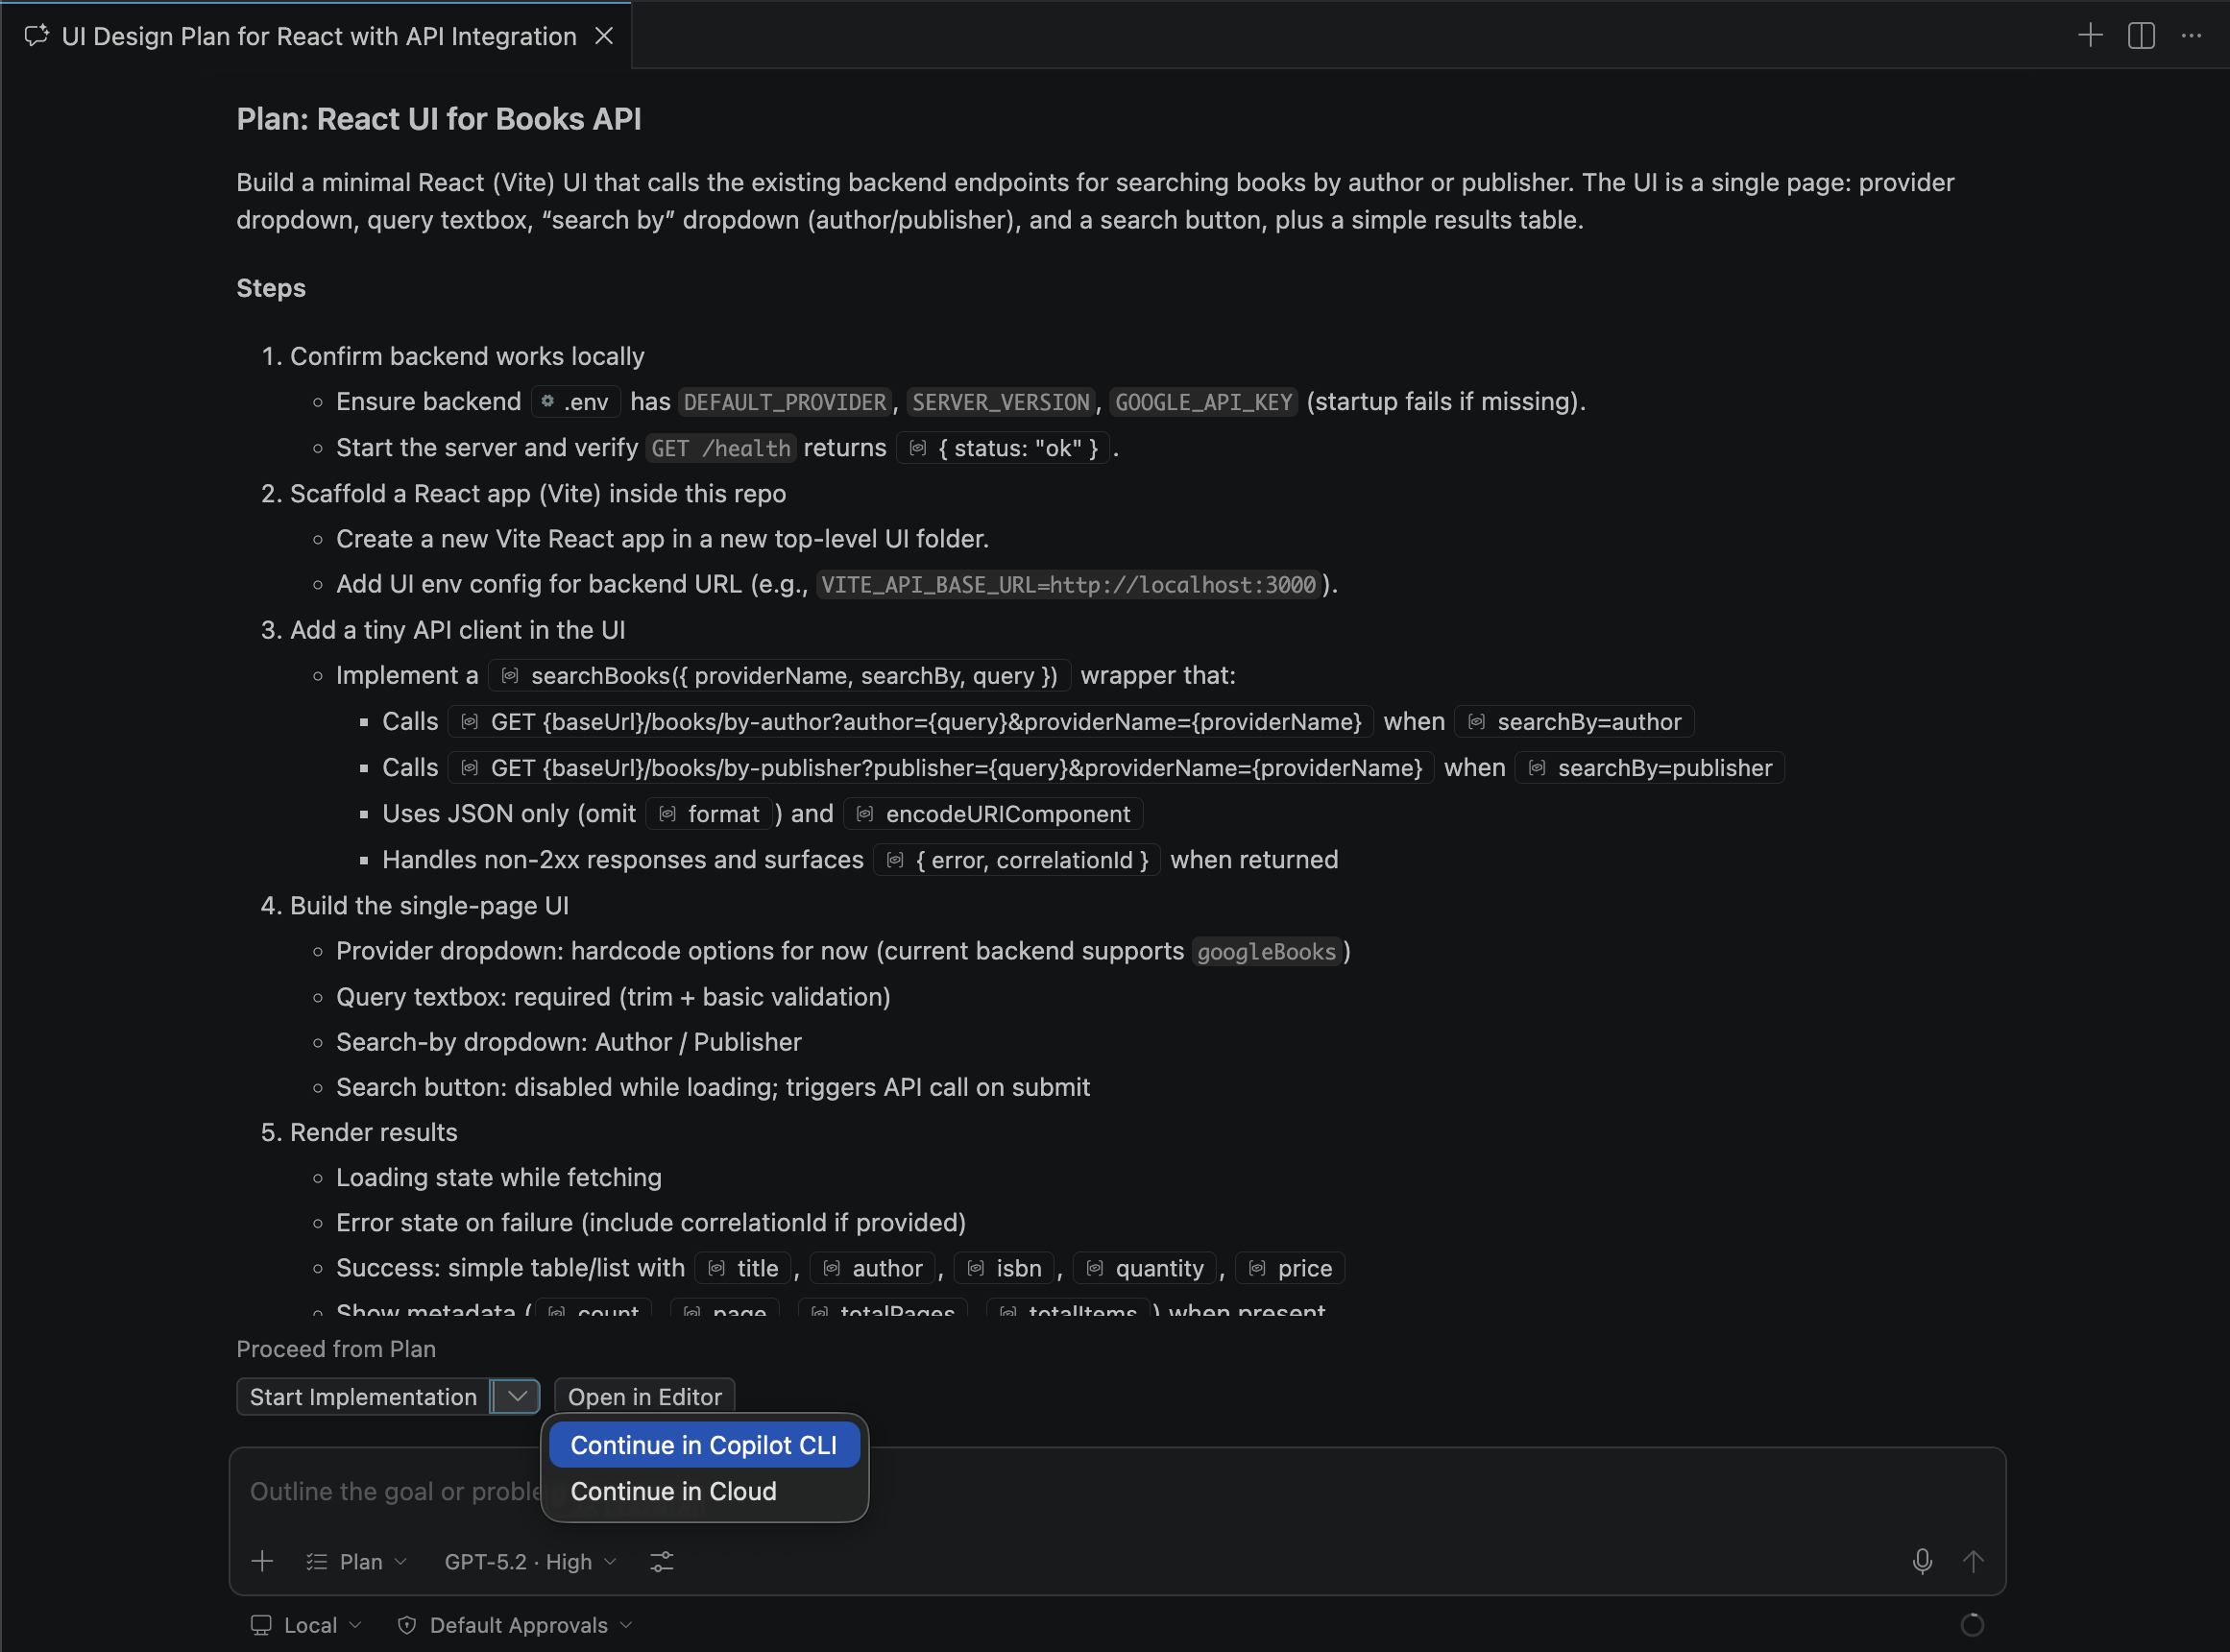Screen dimensions: 2230x1652
Task: Close the UI Design Plan tab
Action: point(604,36)
